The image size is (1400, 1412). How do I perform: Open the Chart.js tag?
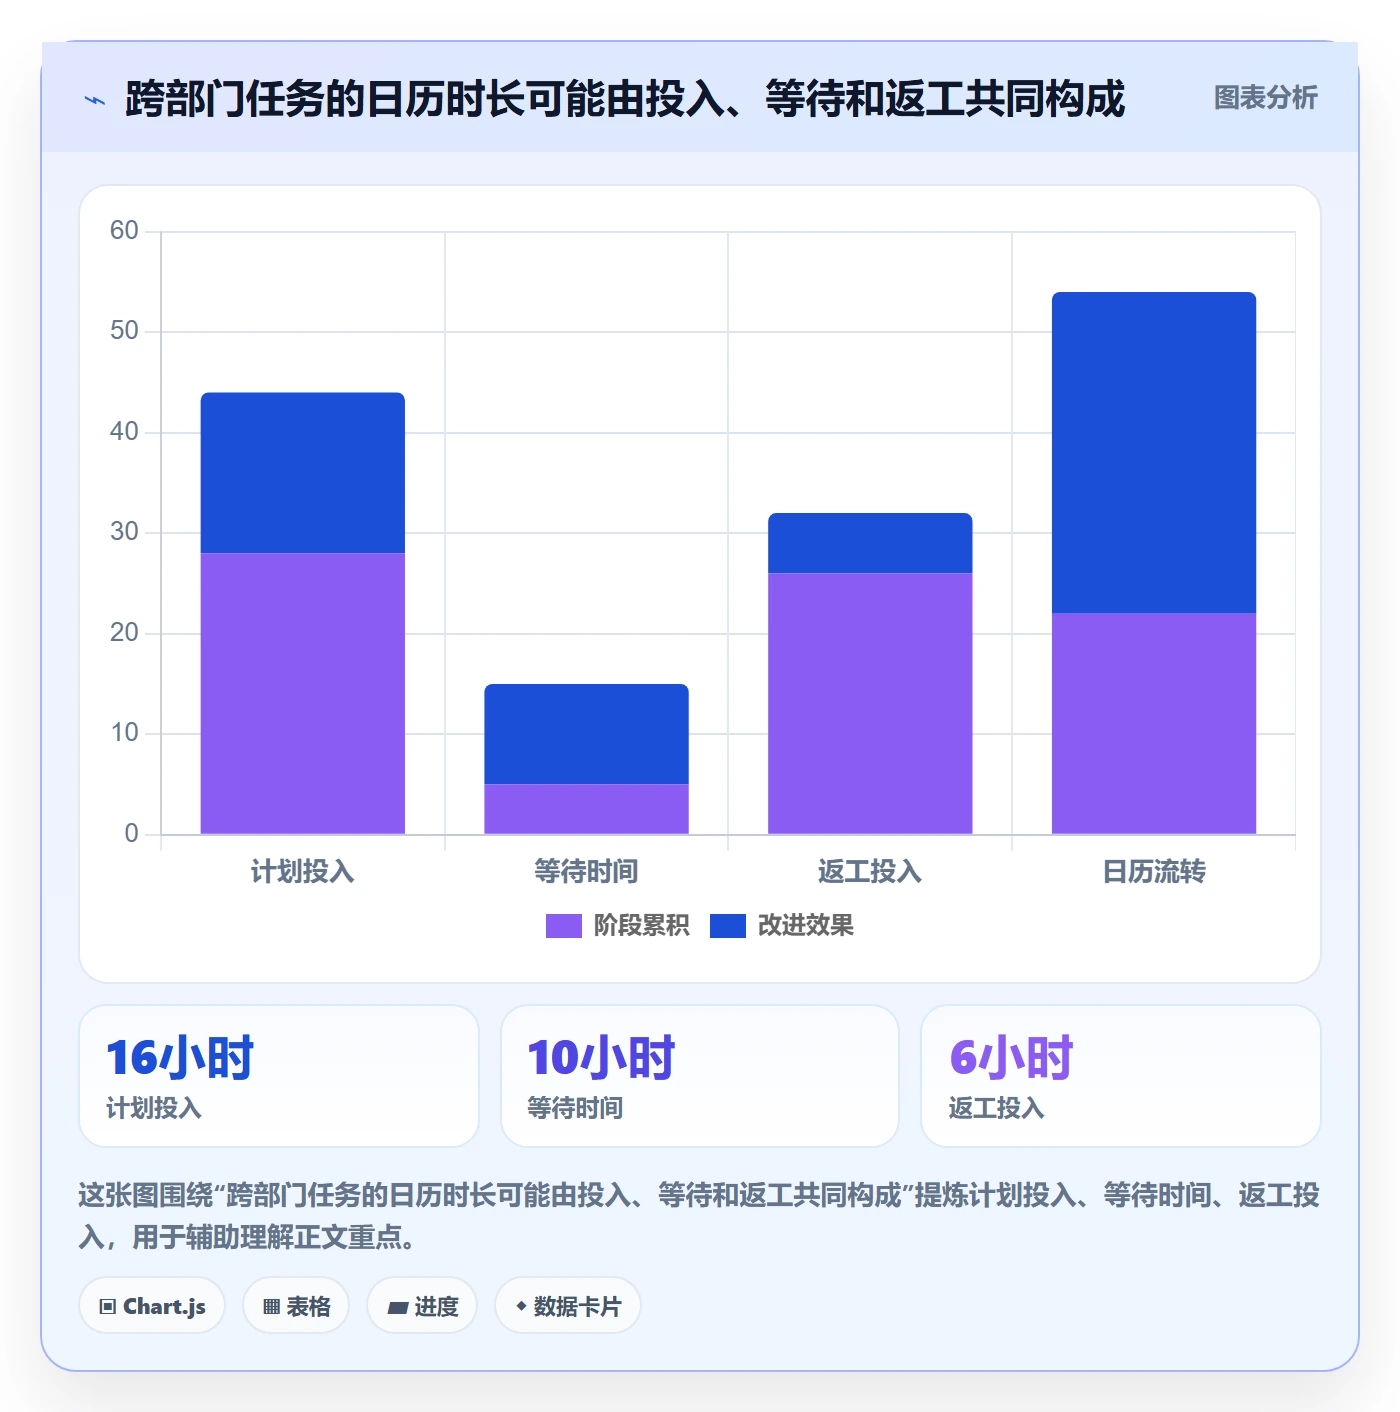(x=152, y=1306)
